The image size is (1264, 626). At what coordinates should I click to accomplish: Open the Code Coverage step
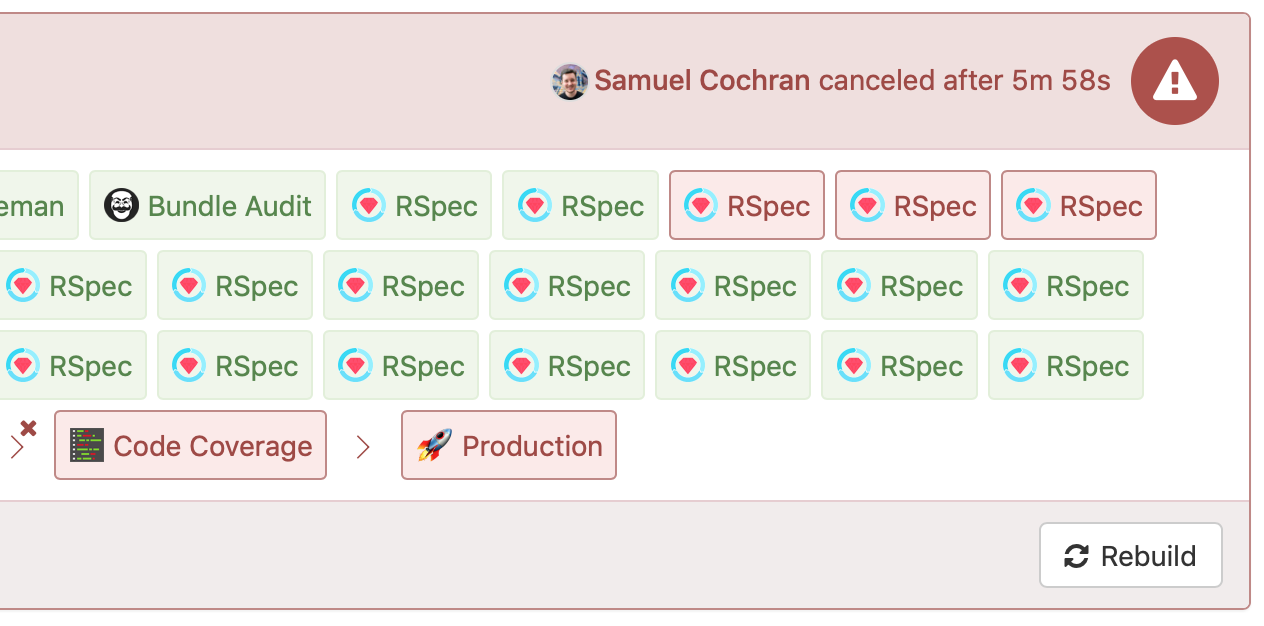(190, 445)
